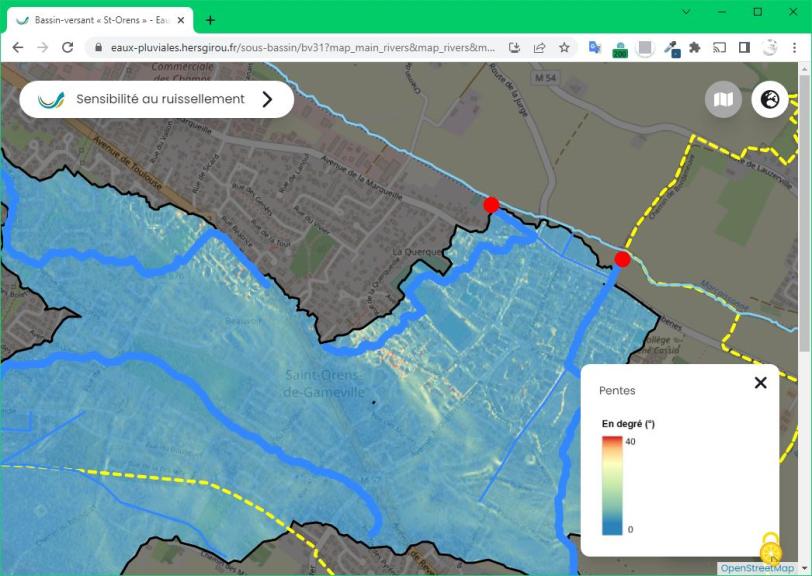This screenshot has width=812, height=576.
Task: Click the map basemap icon button
Action: [723, 99]
